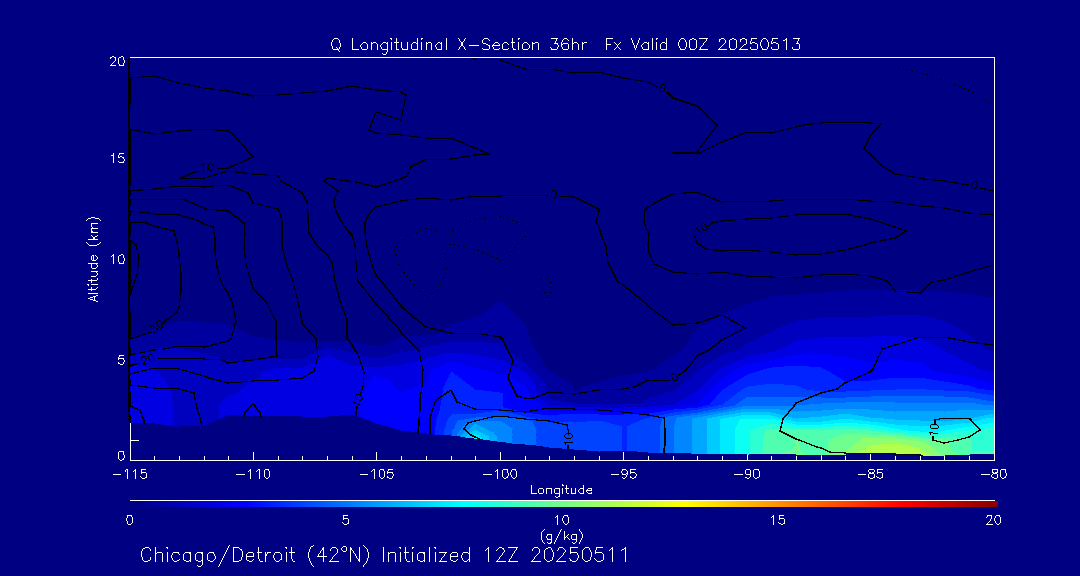Click the contour label 30 near left edge
The image size is (1080, 576).
(157, 325)
